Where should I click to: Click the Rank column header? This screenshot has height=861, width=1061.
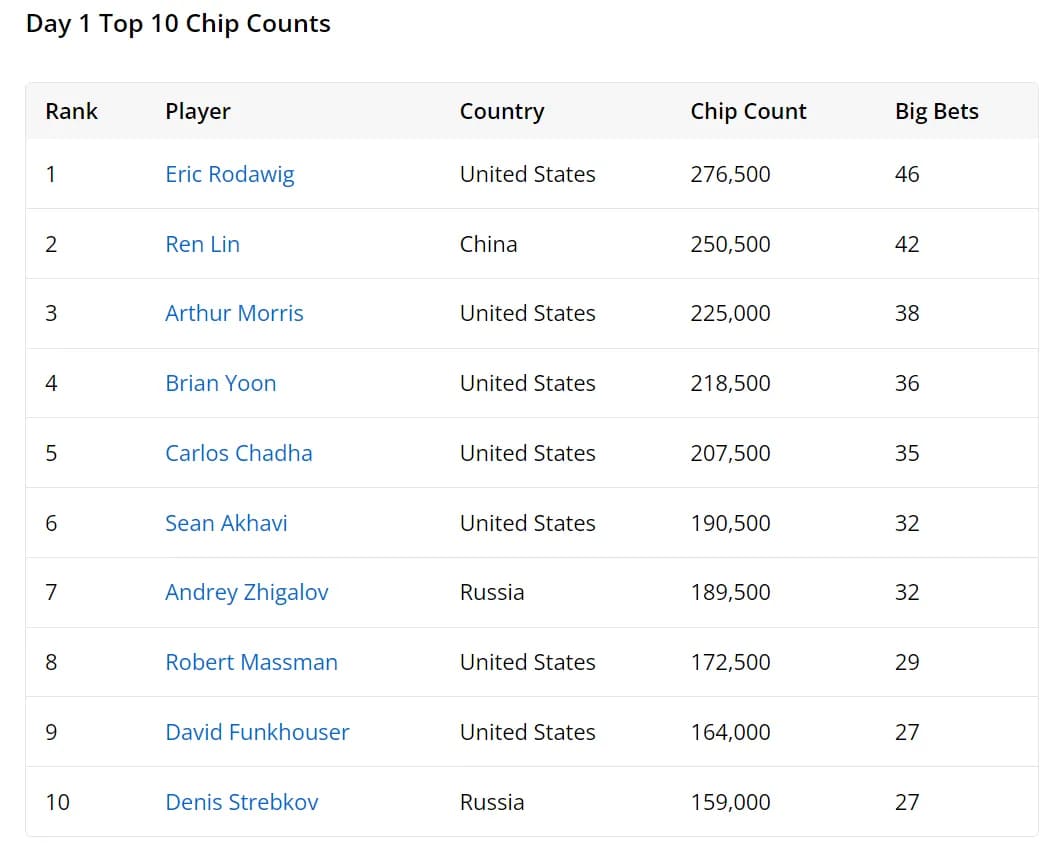[x=71, y=111]
